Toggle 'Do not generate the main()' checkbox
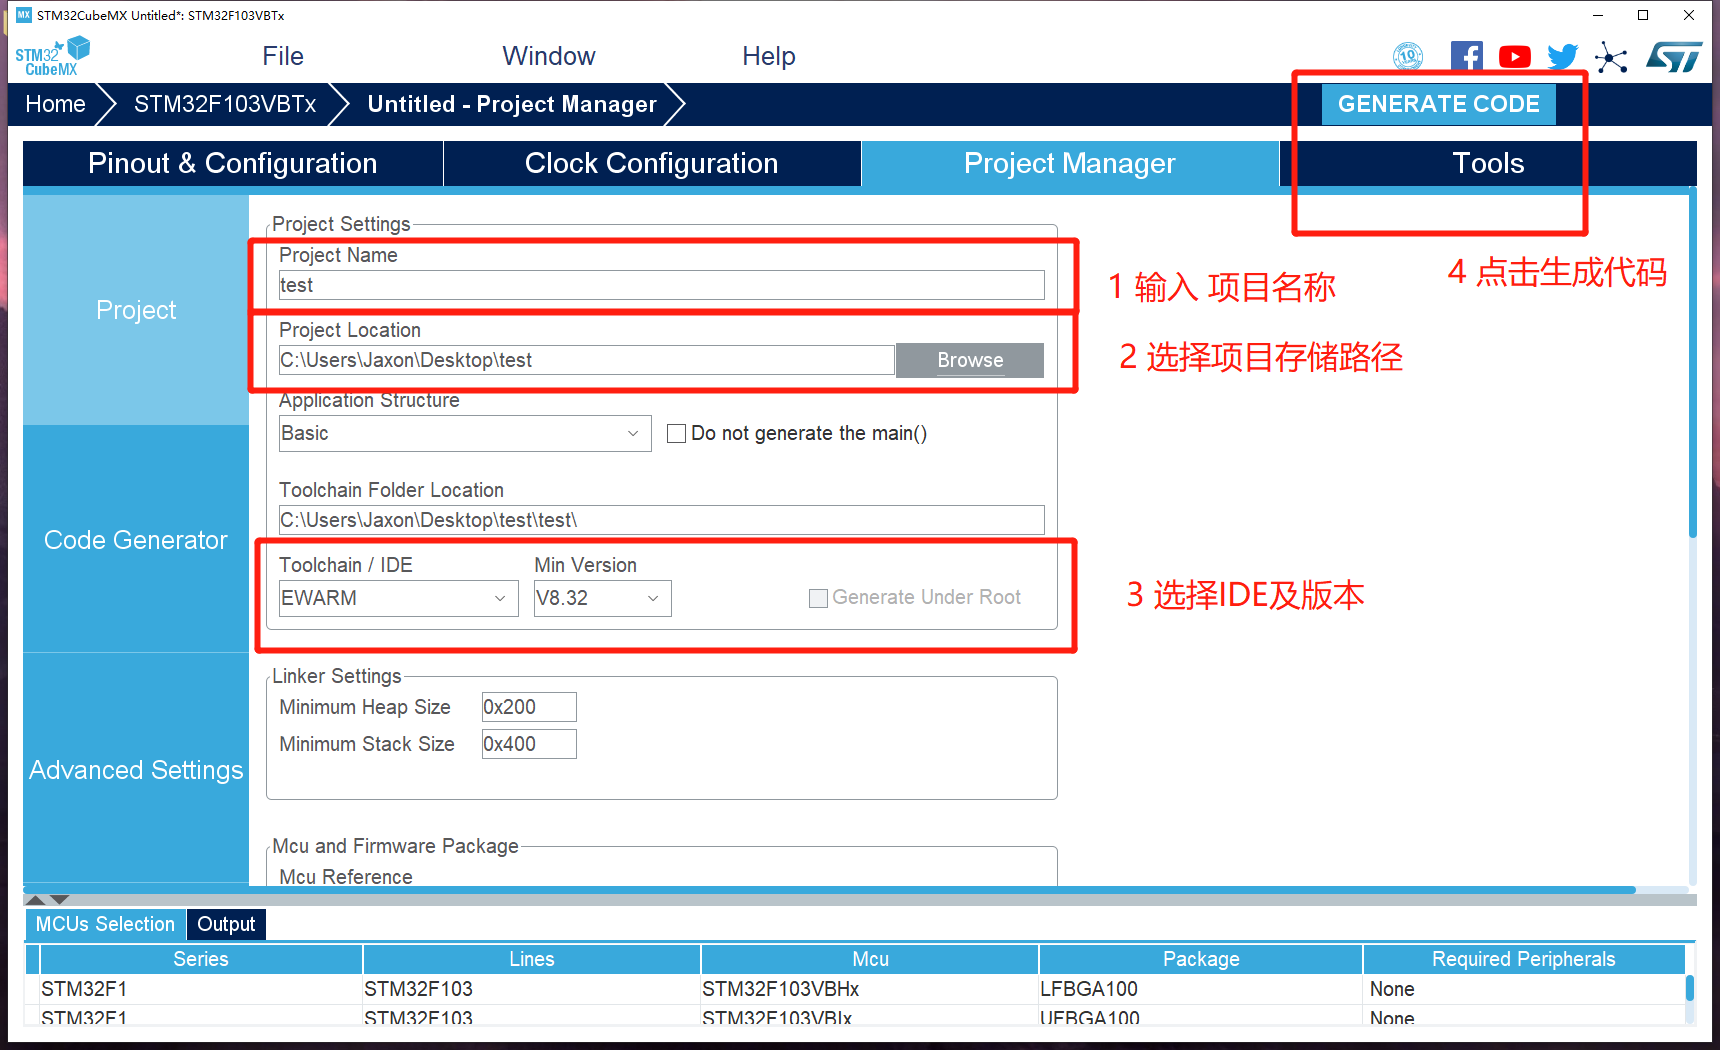Viewport: 1720px width, 1050px height. click(677, 433)
